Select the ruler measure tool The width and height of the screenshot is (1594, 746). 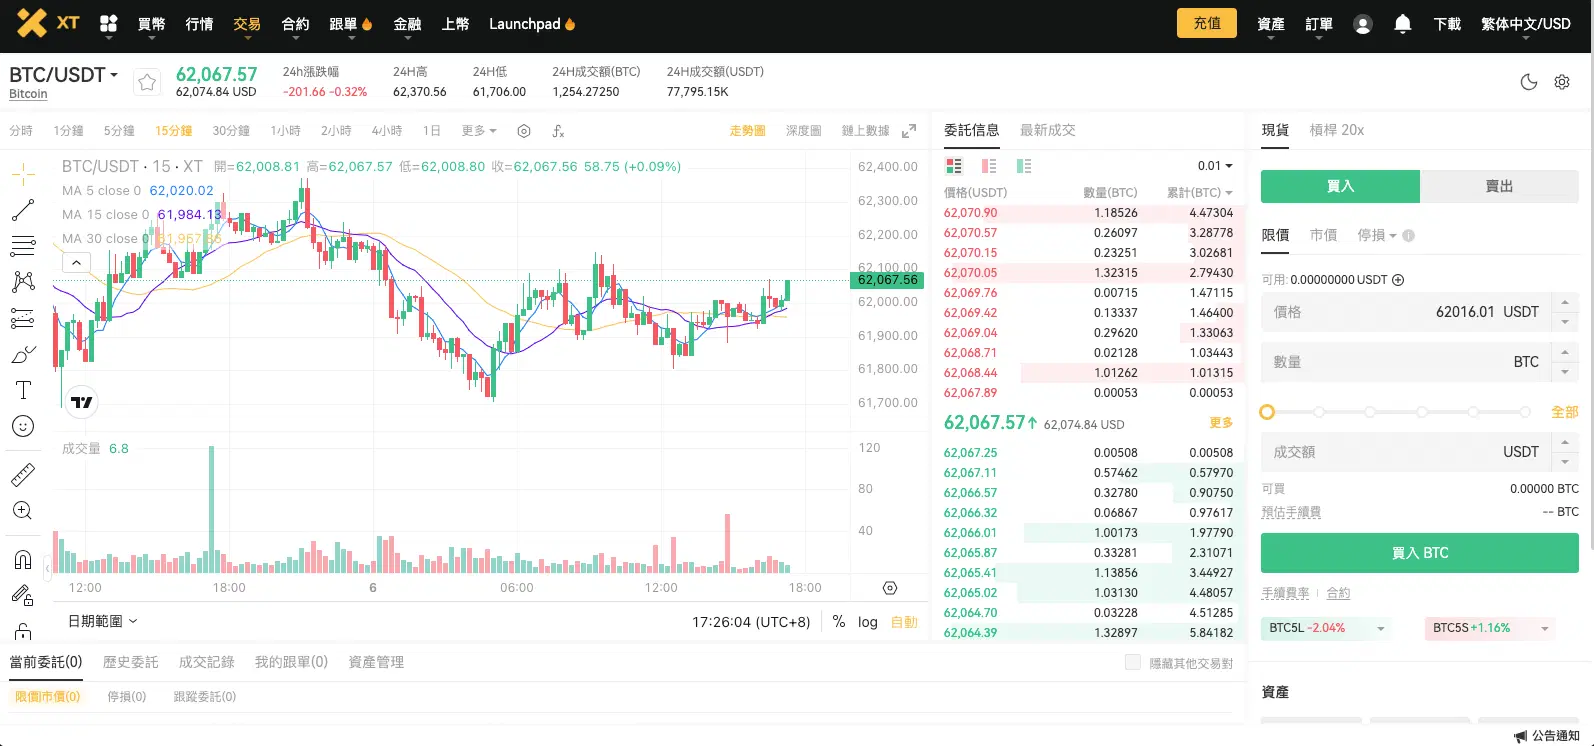[23, 475]
